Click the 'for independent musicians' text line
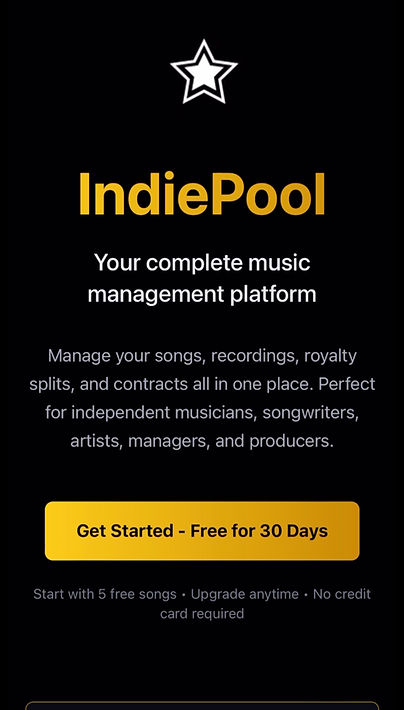Image resolution: width=404 pixels, height=710 pixels. tap(202, 413)
